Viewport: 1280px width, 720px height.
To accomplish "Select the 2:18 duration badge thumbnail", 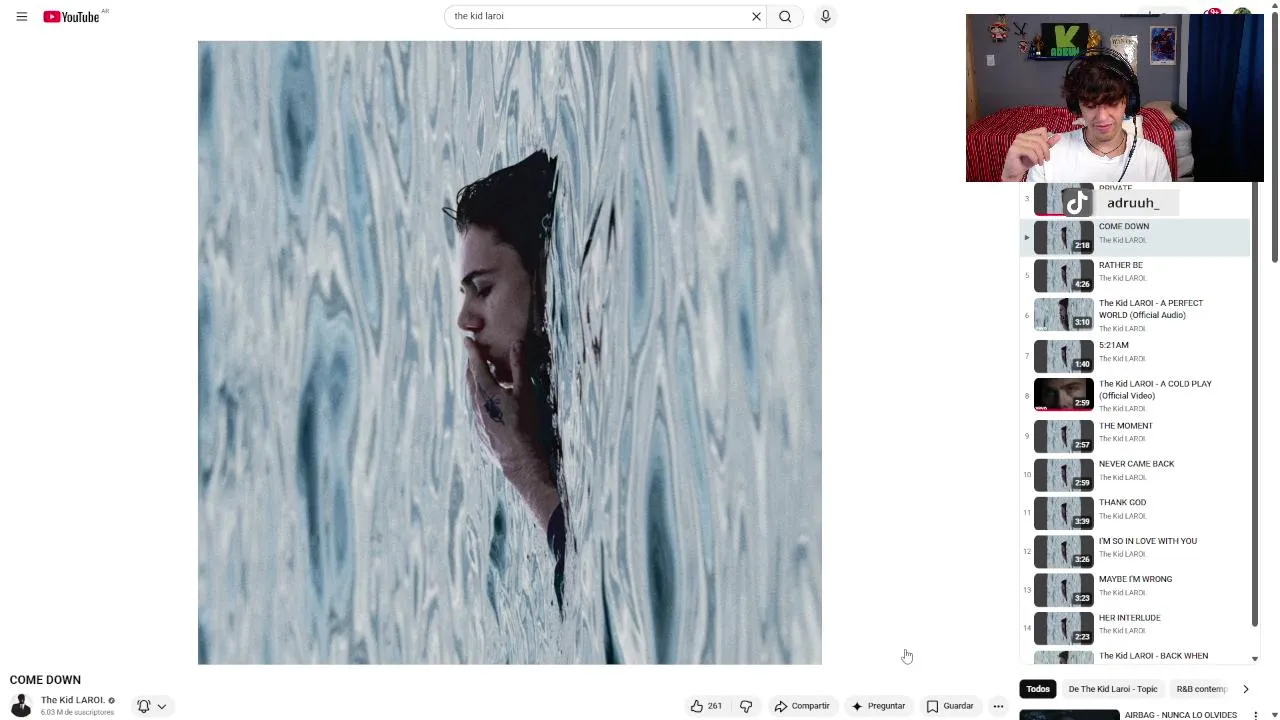I will point(1064,237).
